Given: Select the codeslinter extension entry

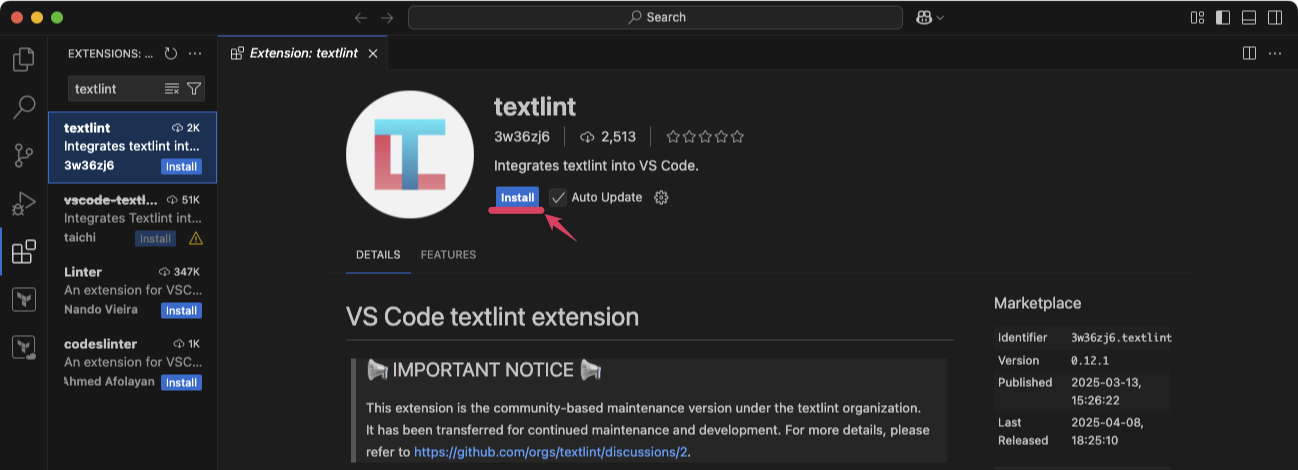Looking at the screenshot, I should 132,363.
